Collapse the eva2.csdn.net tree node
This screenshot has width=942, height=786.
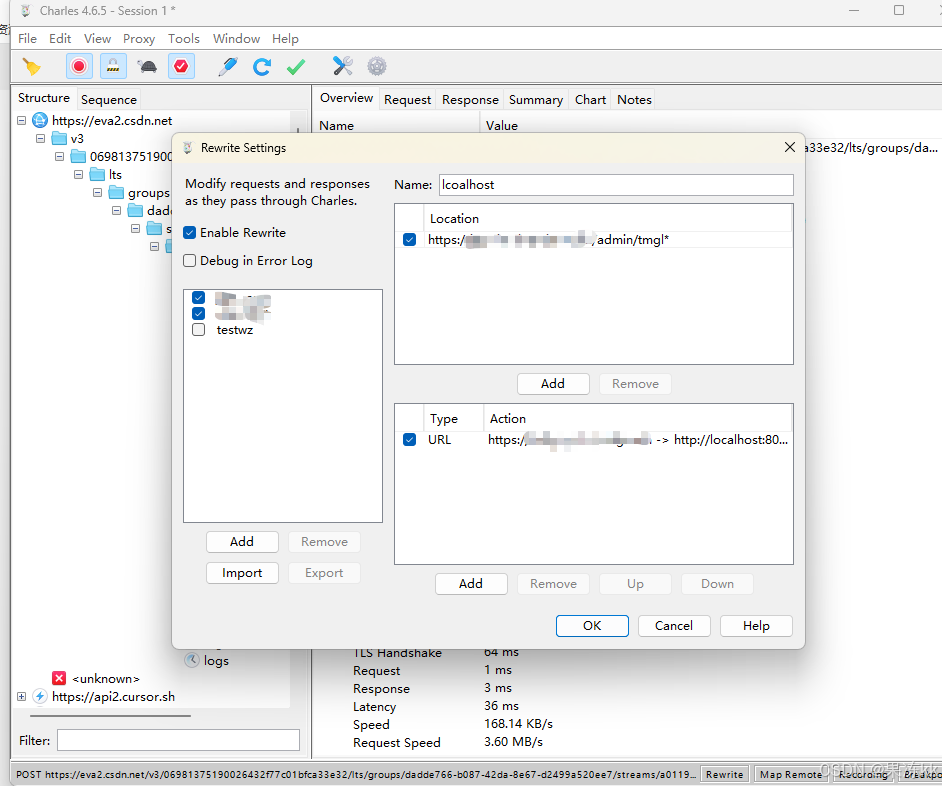22,120
